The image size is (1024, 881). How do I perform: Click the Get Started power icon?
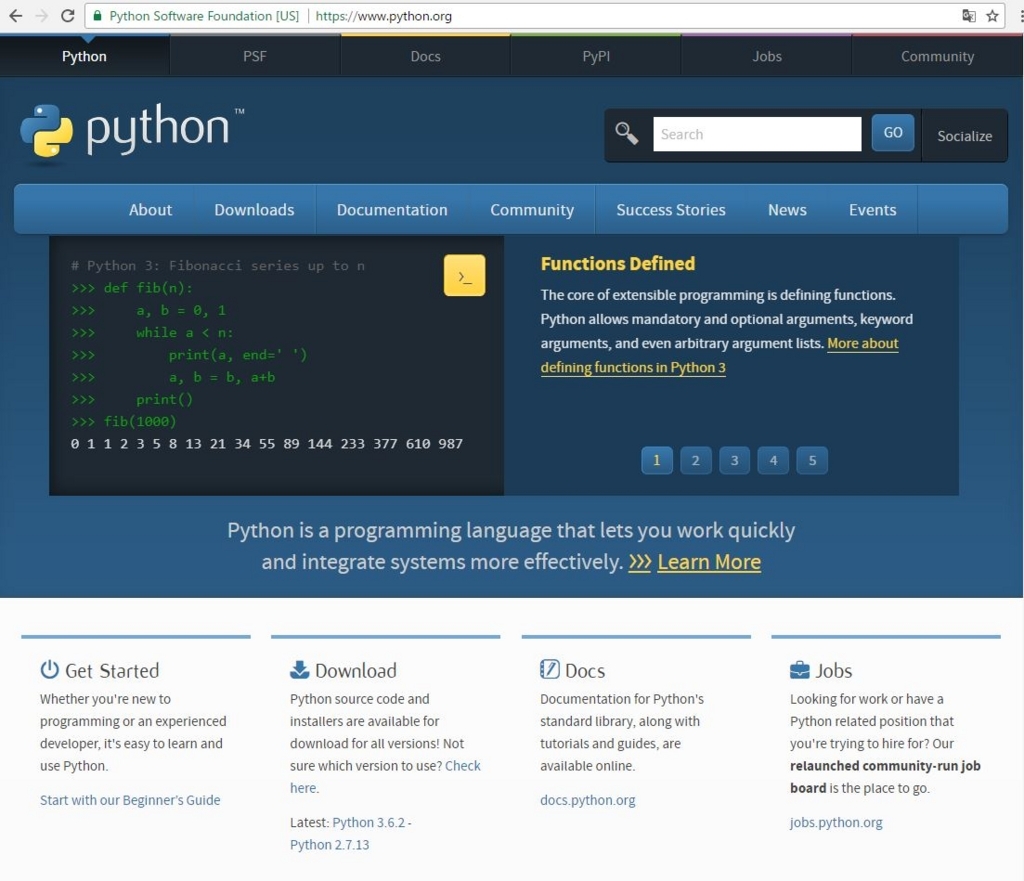pos(50,669)
